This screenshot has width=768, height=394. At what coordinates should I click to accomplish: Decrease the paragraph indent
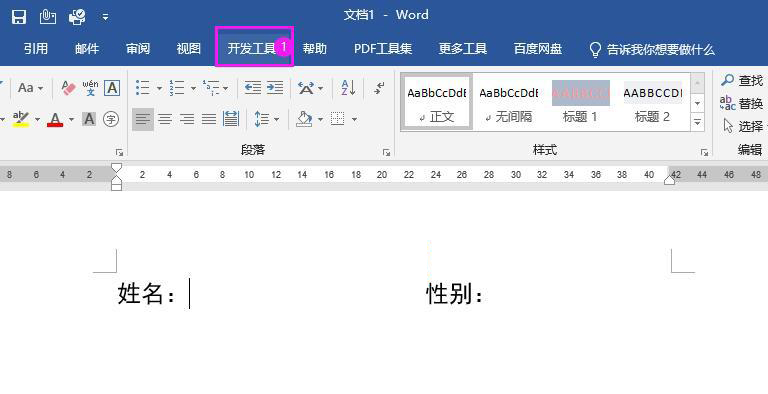(x=253, y=88)
